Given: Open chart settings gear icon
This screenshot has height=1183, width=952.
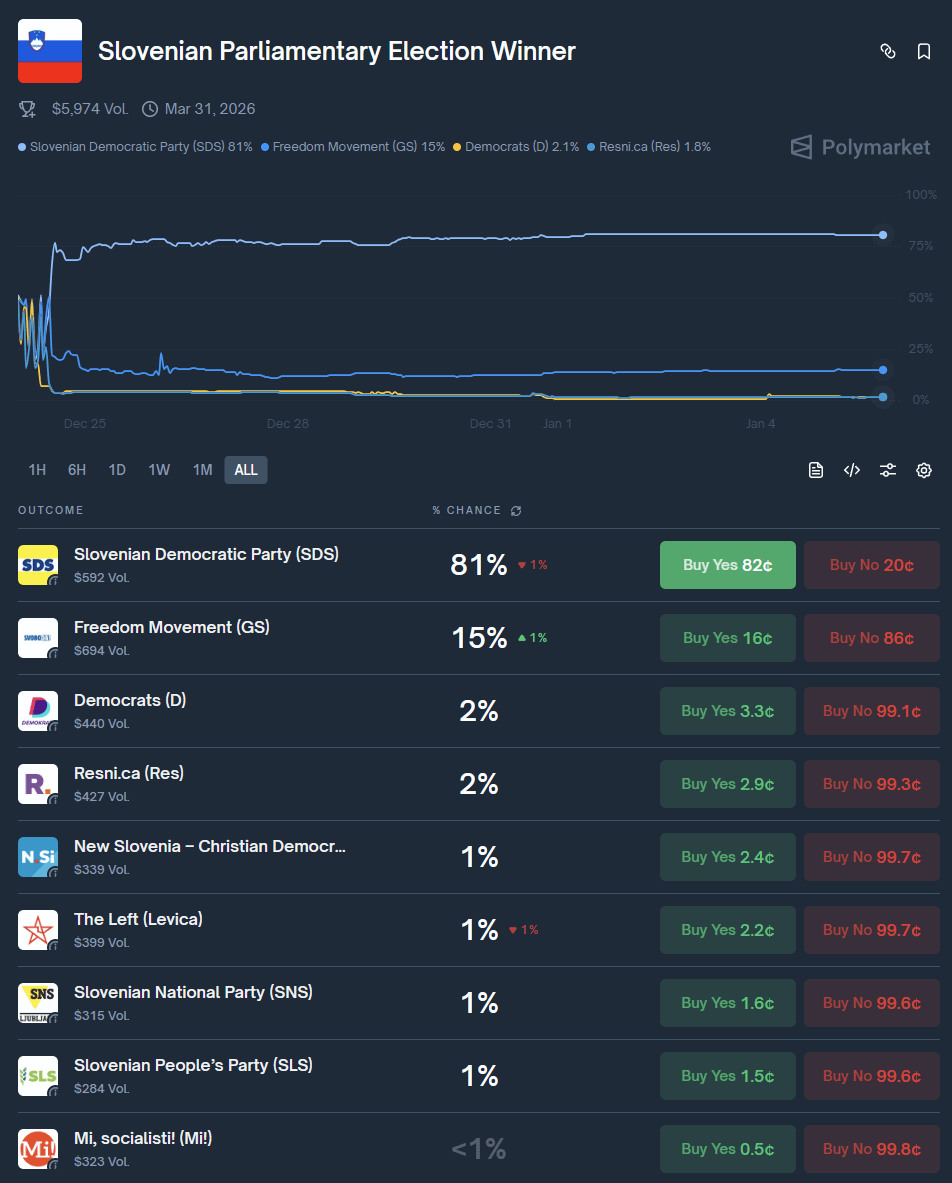Looking at the screenshot, I should point(924,470).
